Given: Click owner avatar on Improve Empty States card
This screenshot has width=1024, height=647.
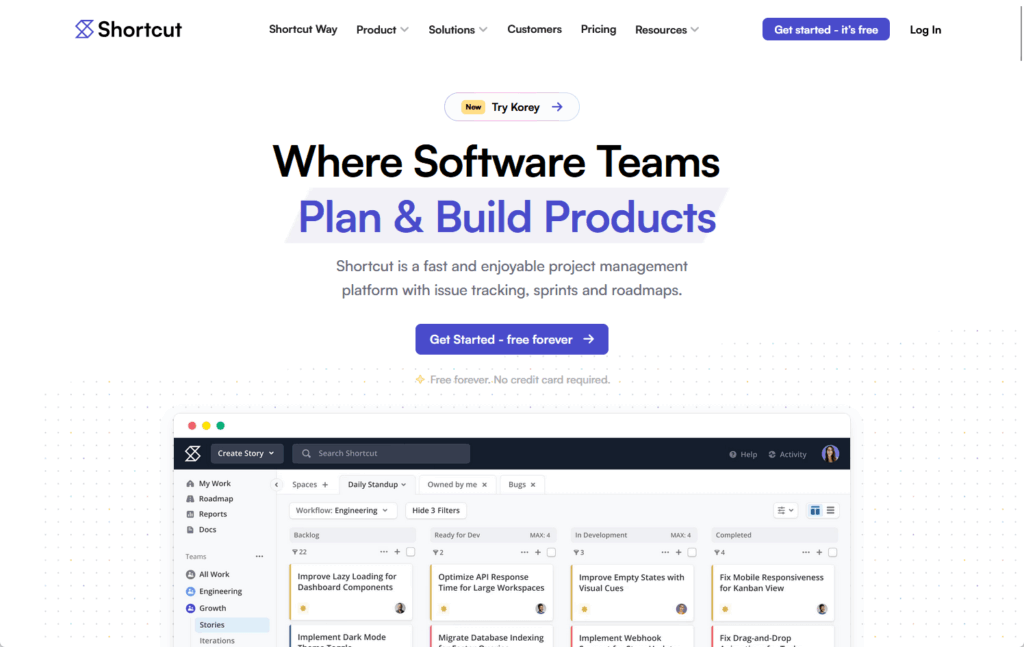Looking at the screenshot, I should (x=681, y=609).
